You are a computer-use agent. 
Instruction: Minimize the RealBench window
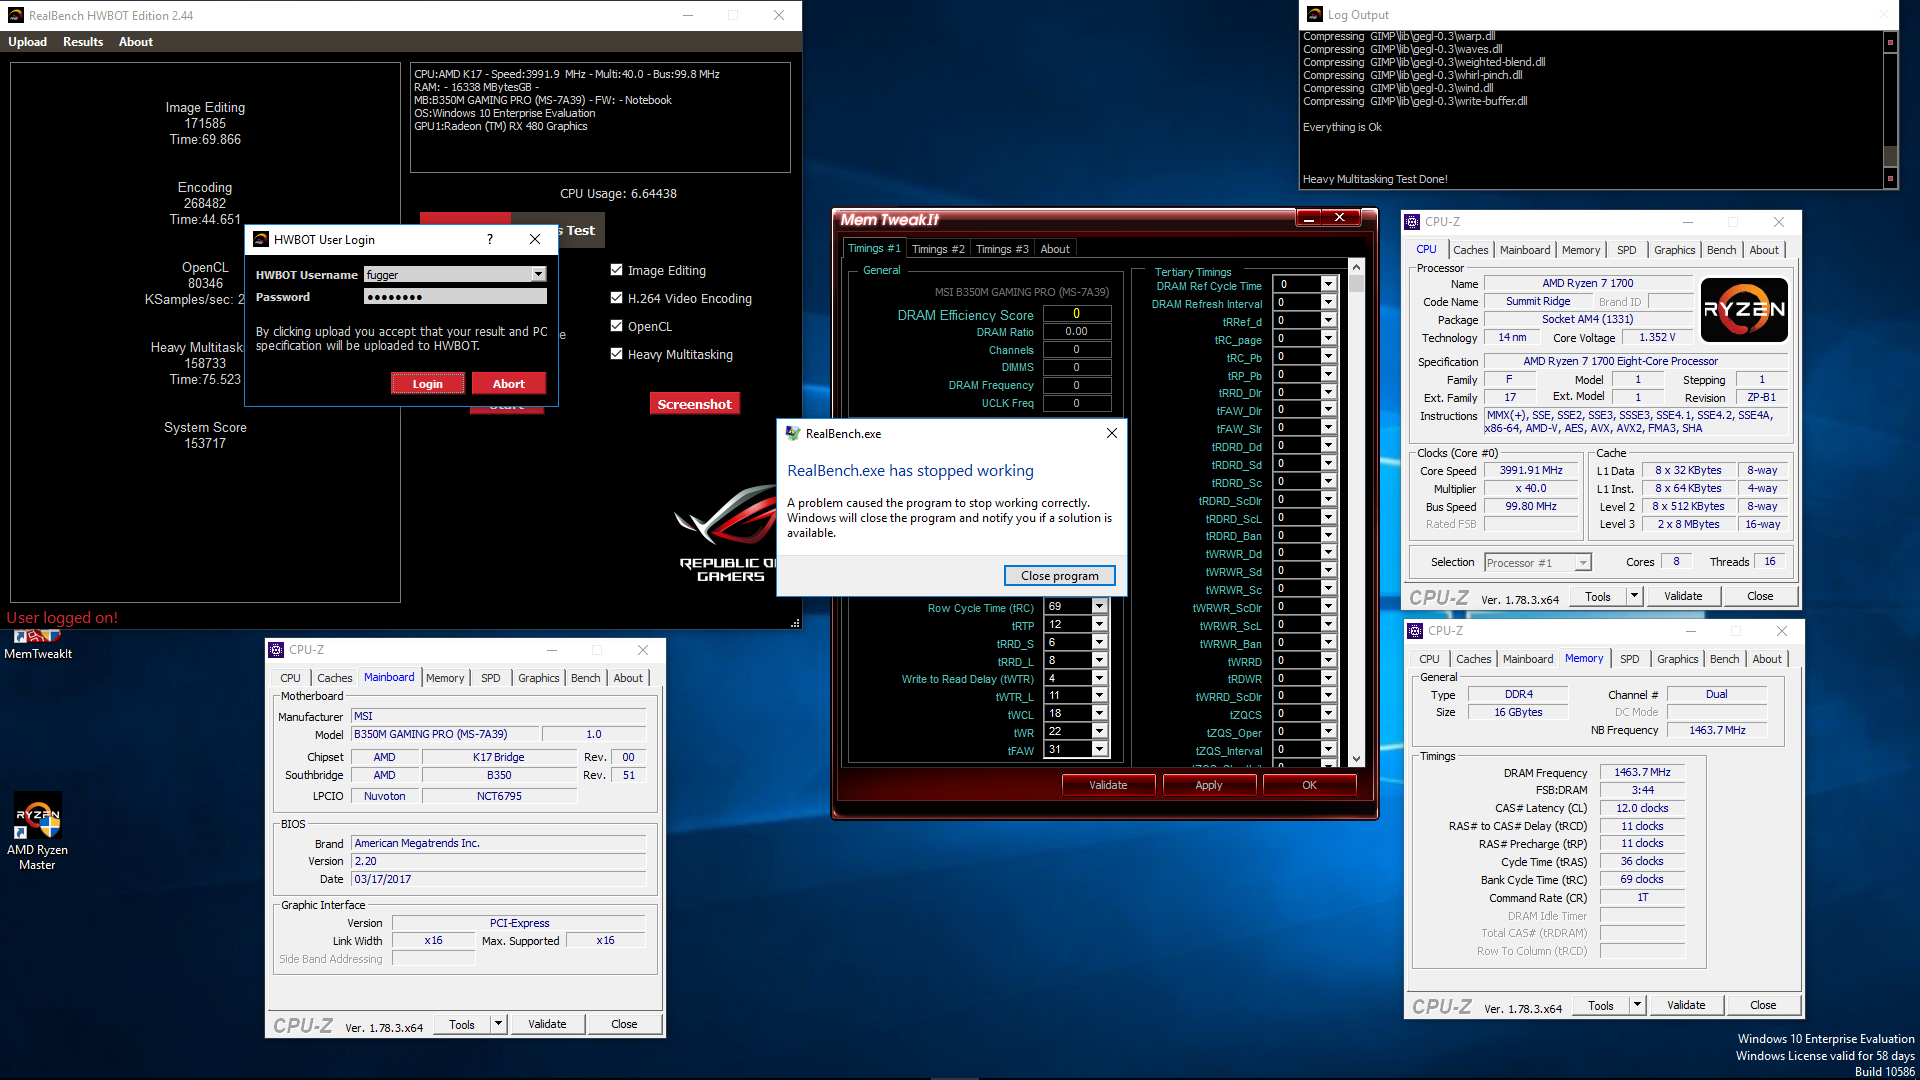(x=688, y=15)
